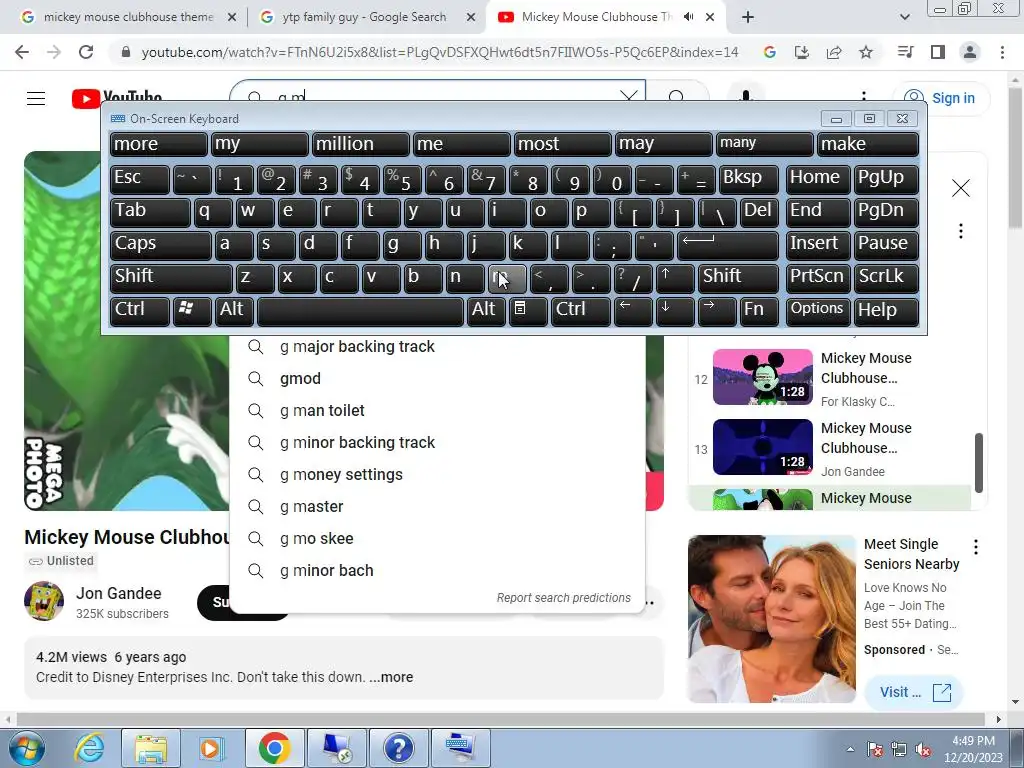The width and height of the screenshot is (1024, 768).
Task: Toggle right Alt key on on-screen keyboard
Action: point(487,311)
